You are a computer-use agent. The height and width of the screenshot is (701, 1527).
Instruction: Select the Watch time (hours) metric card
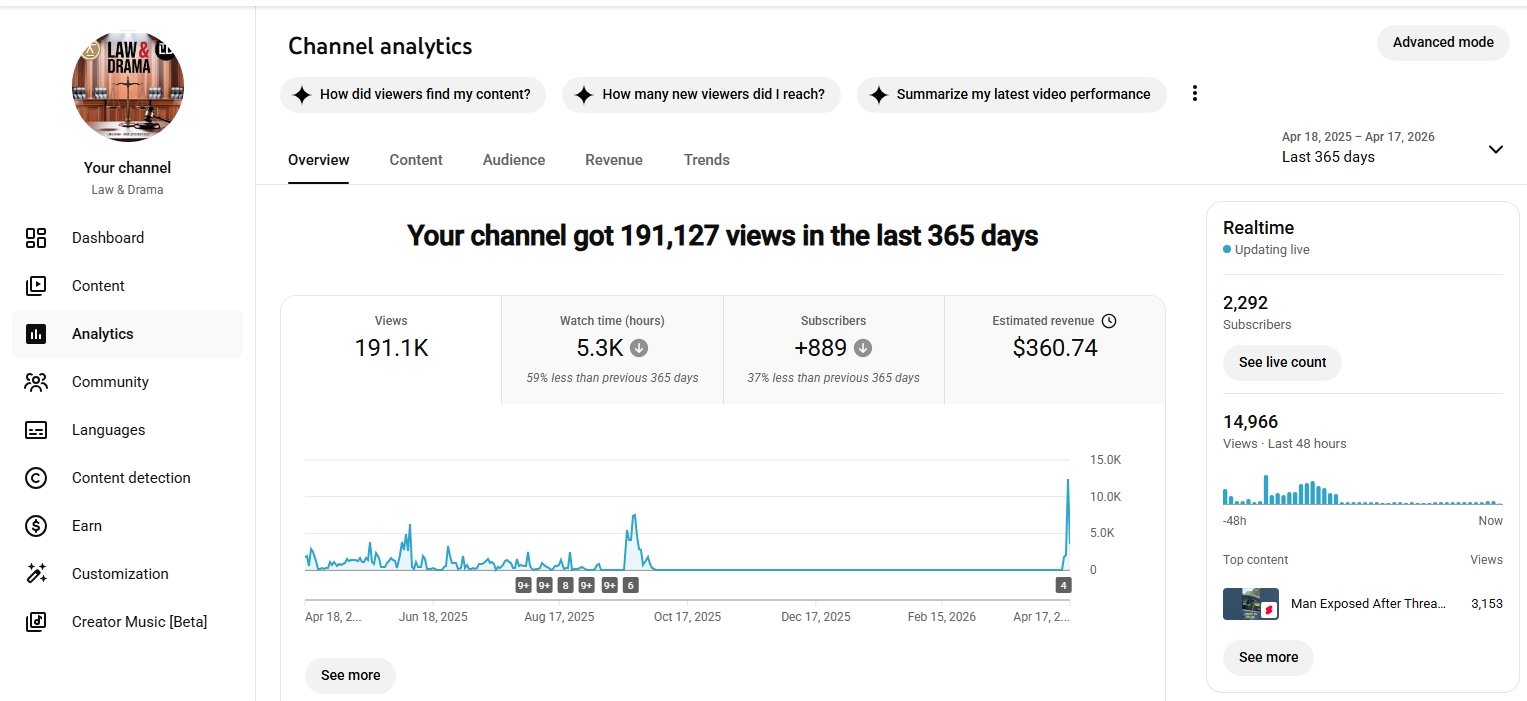click(612, 349)
